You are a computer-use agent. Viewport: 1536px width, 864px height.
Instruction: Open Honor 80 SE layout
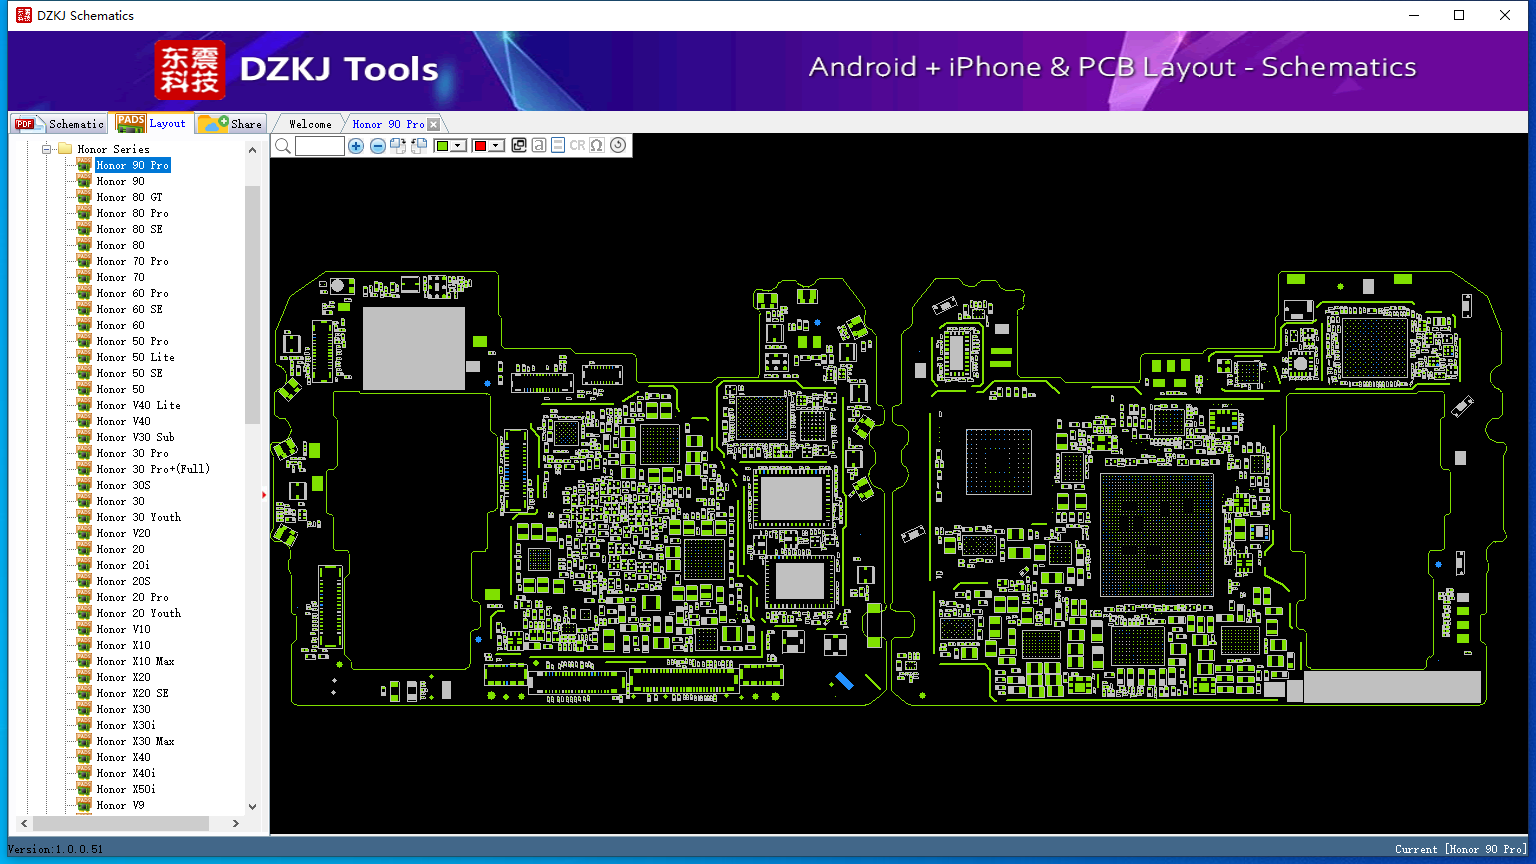point(129,229)
